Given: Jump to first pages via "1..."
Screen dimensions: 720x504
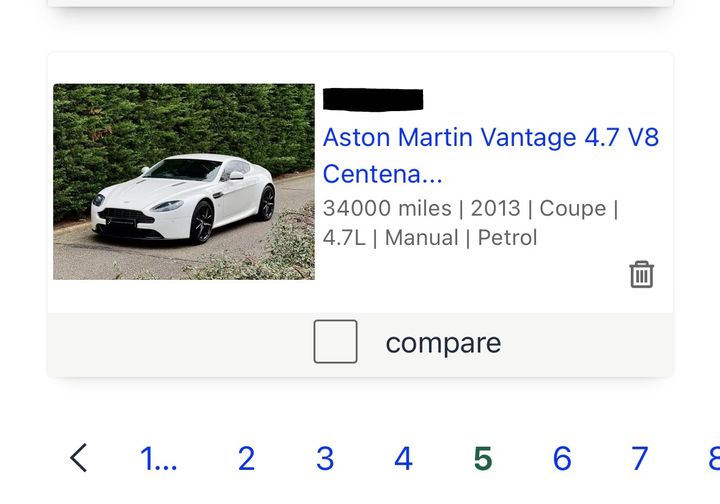Looking at the screenshot, I should click(158, 458).
